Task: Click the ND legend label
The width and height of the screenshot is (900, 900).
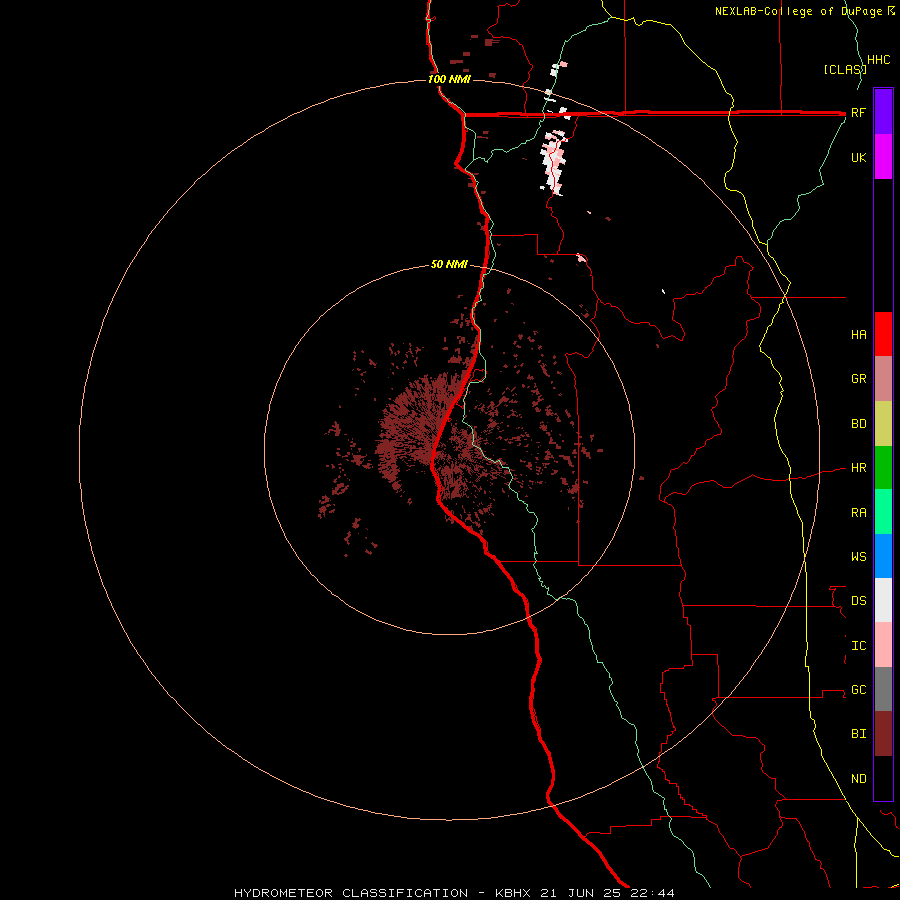Action: (x=858, y=779)
